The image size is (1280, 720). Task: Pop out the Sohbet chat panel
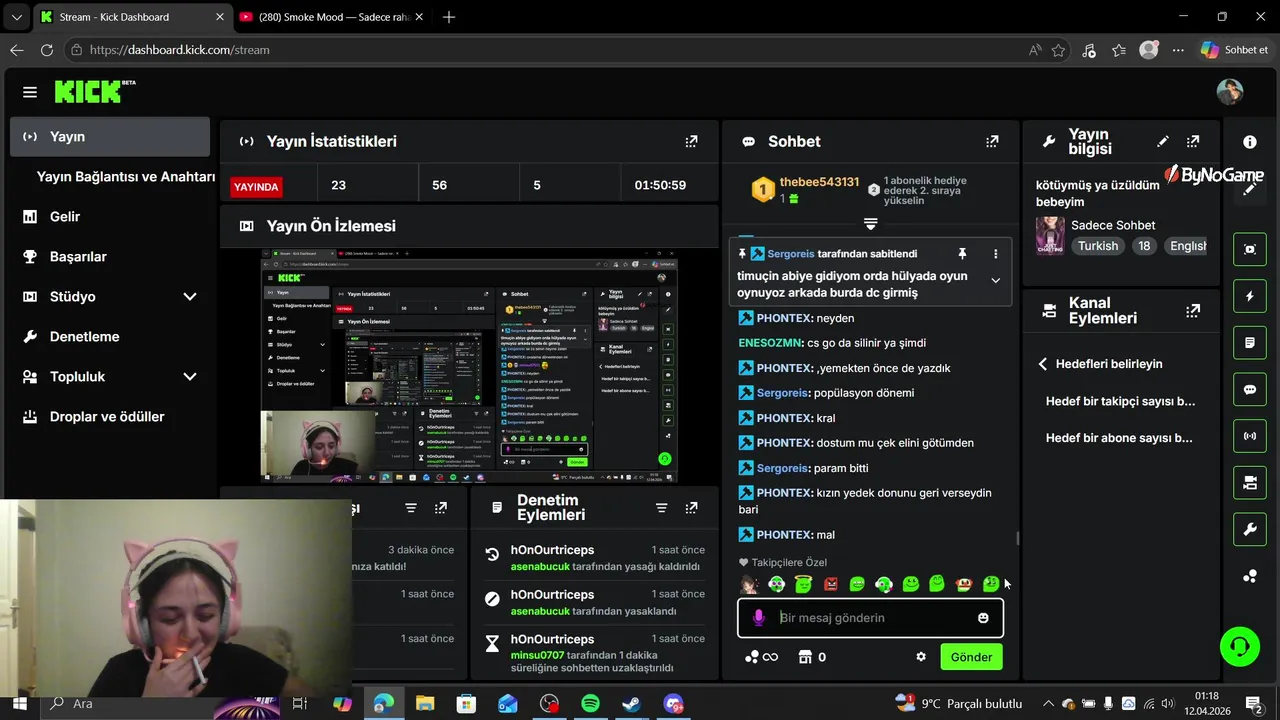tap(992, 142)
